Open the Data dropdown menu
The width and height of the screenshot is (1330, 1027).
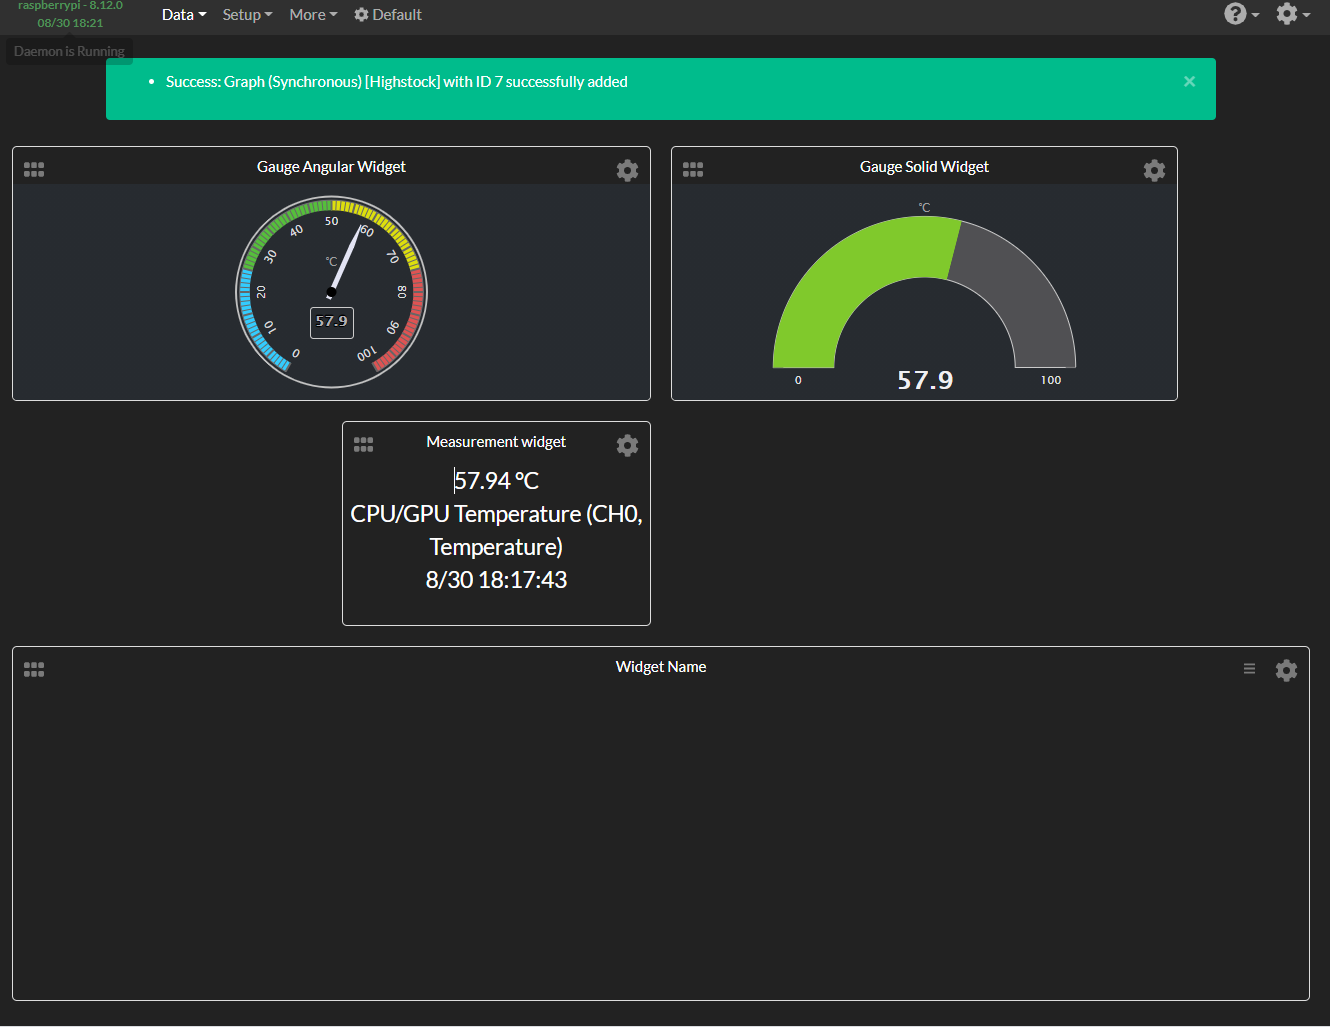tap(183, 14)
